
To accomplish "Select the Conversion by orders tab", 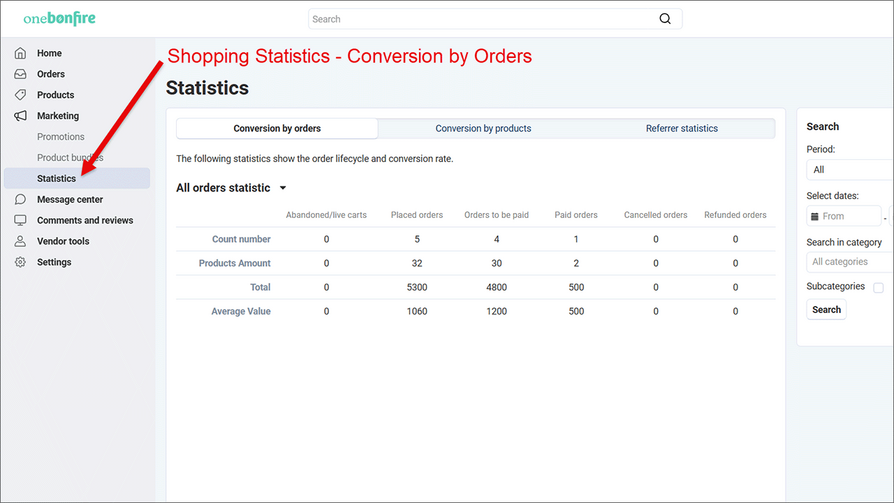I will [277, 128].
